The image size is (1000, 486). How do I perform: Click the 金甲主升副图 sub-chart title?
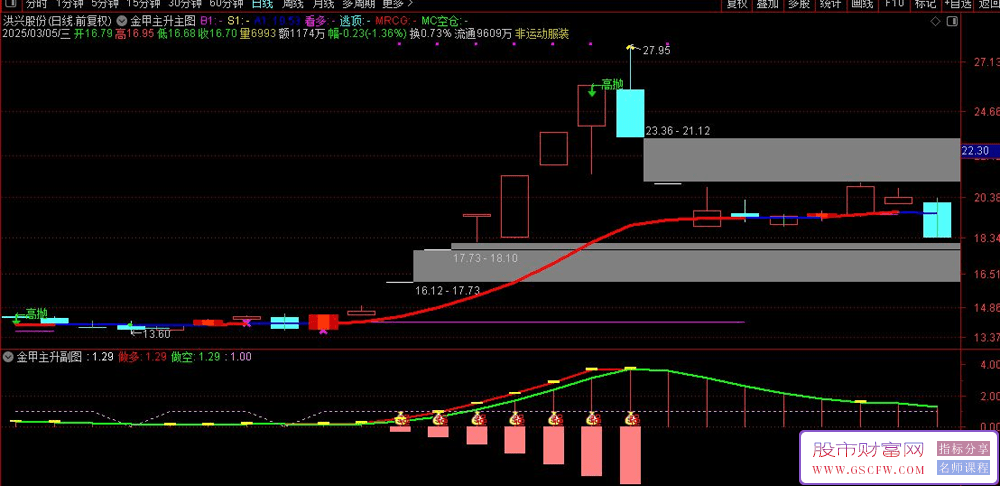point(48,357)
